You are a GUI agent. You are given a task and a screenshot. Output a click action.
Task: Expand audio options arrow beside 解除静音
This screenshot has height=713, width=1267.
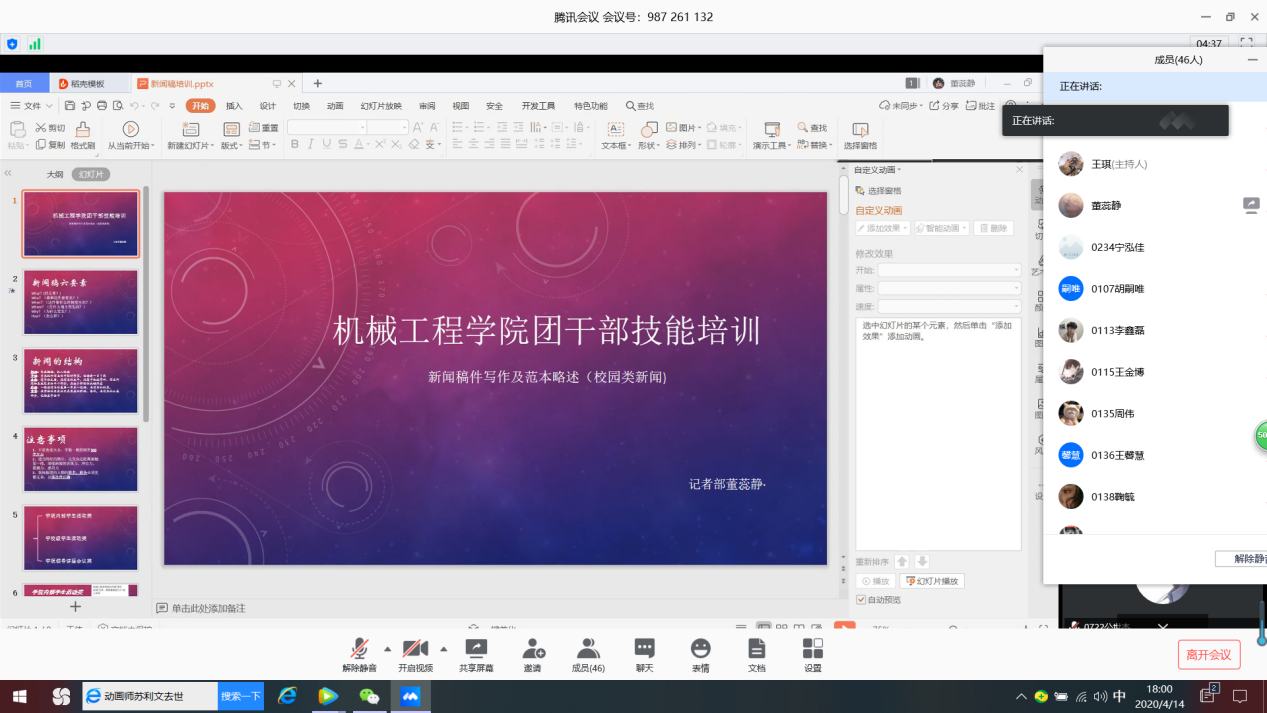pos(387,648)
